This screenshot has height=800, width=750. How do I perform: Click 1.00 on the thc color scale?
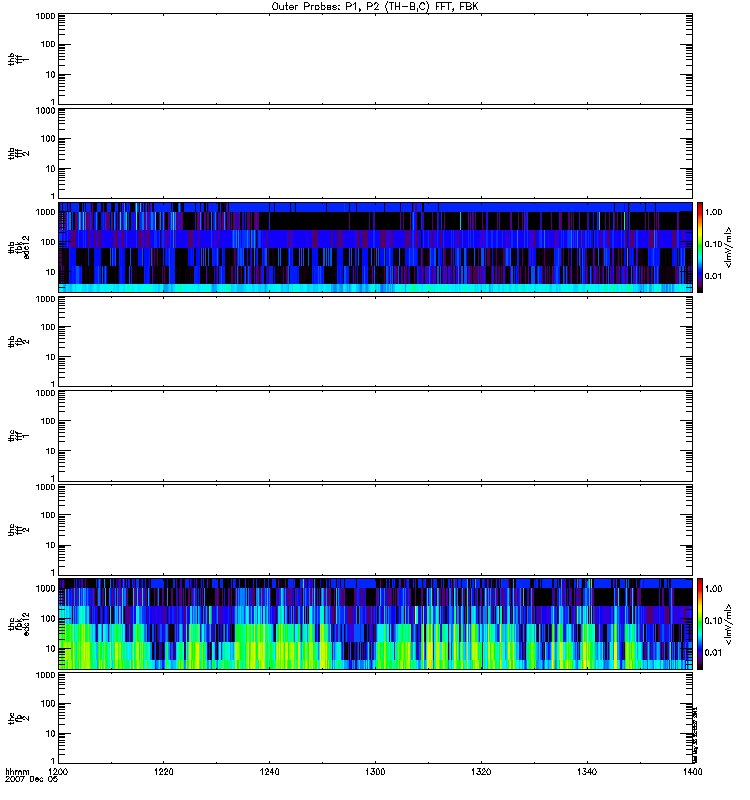[x=713, y=589]
